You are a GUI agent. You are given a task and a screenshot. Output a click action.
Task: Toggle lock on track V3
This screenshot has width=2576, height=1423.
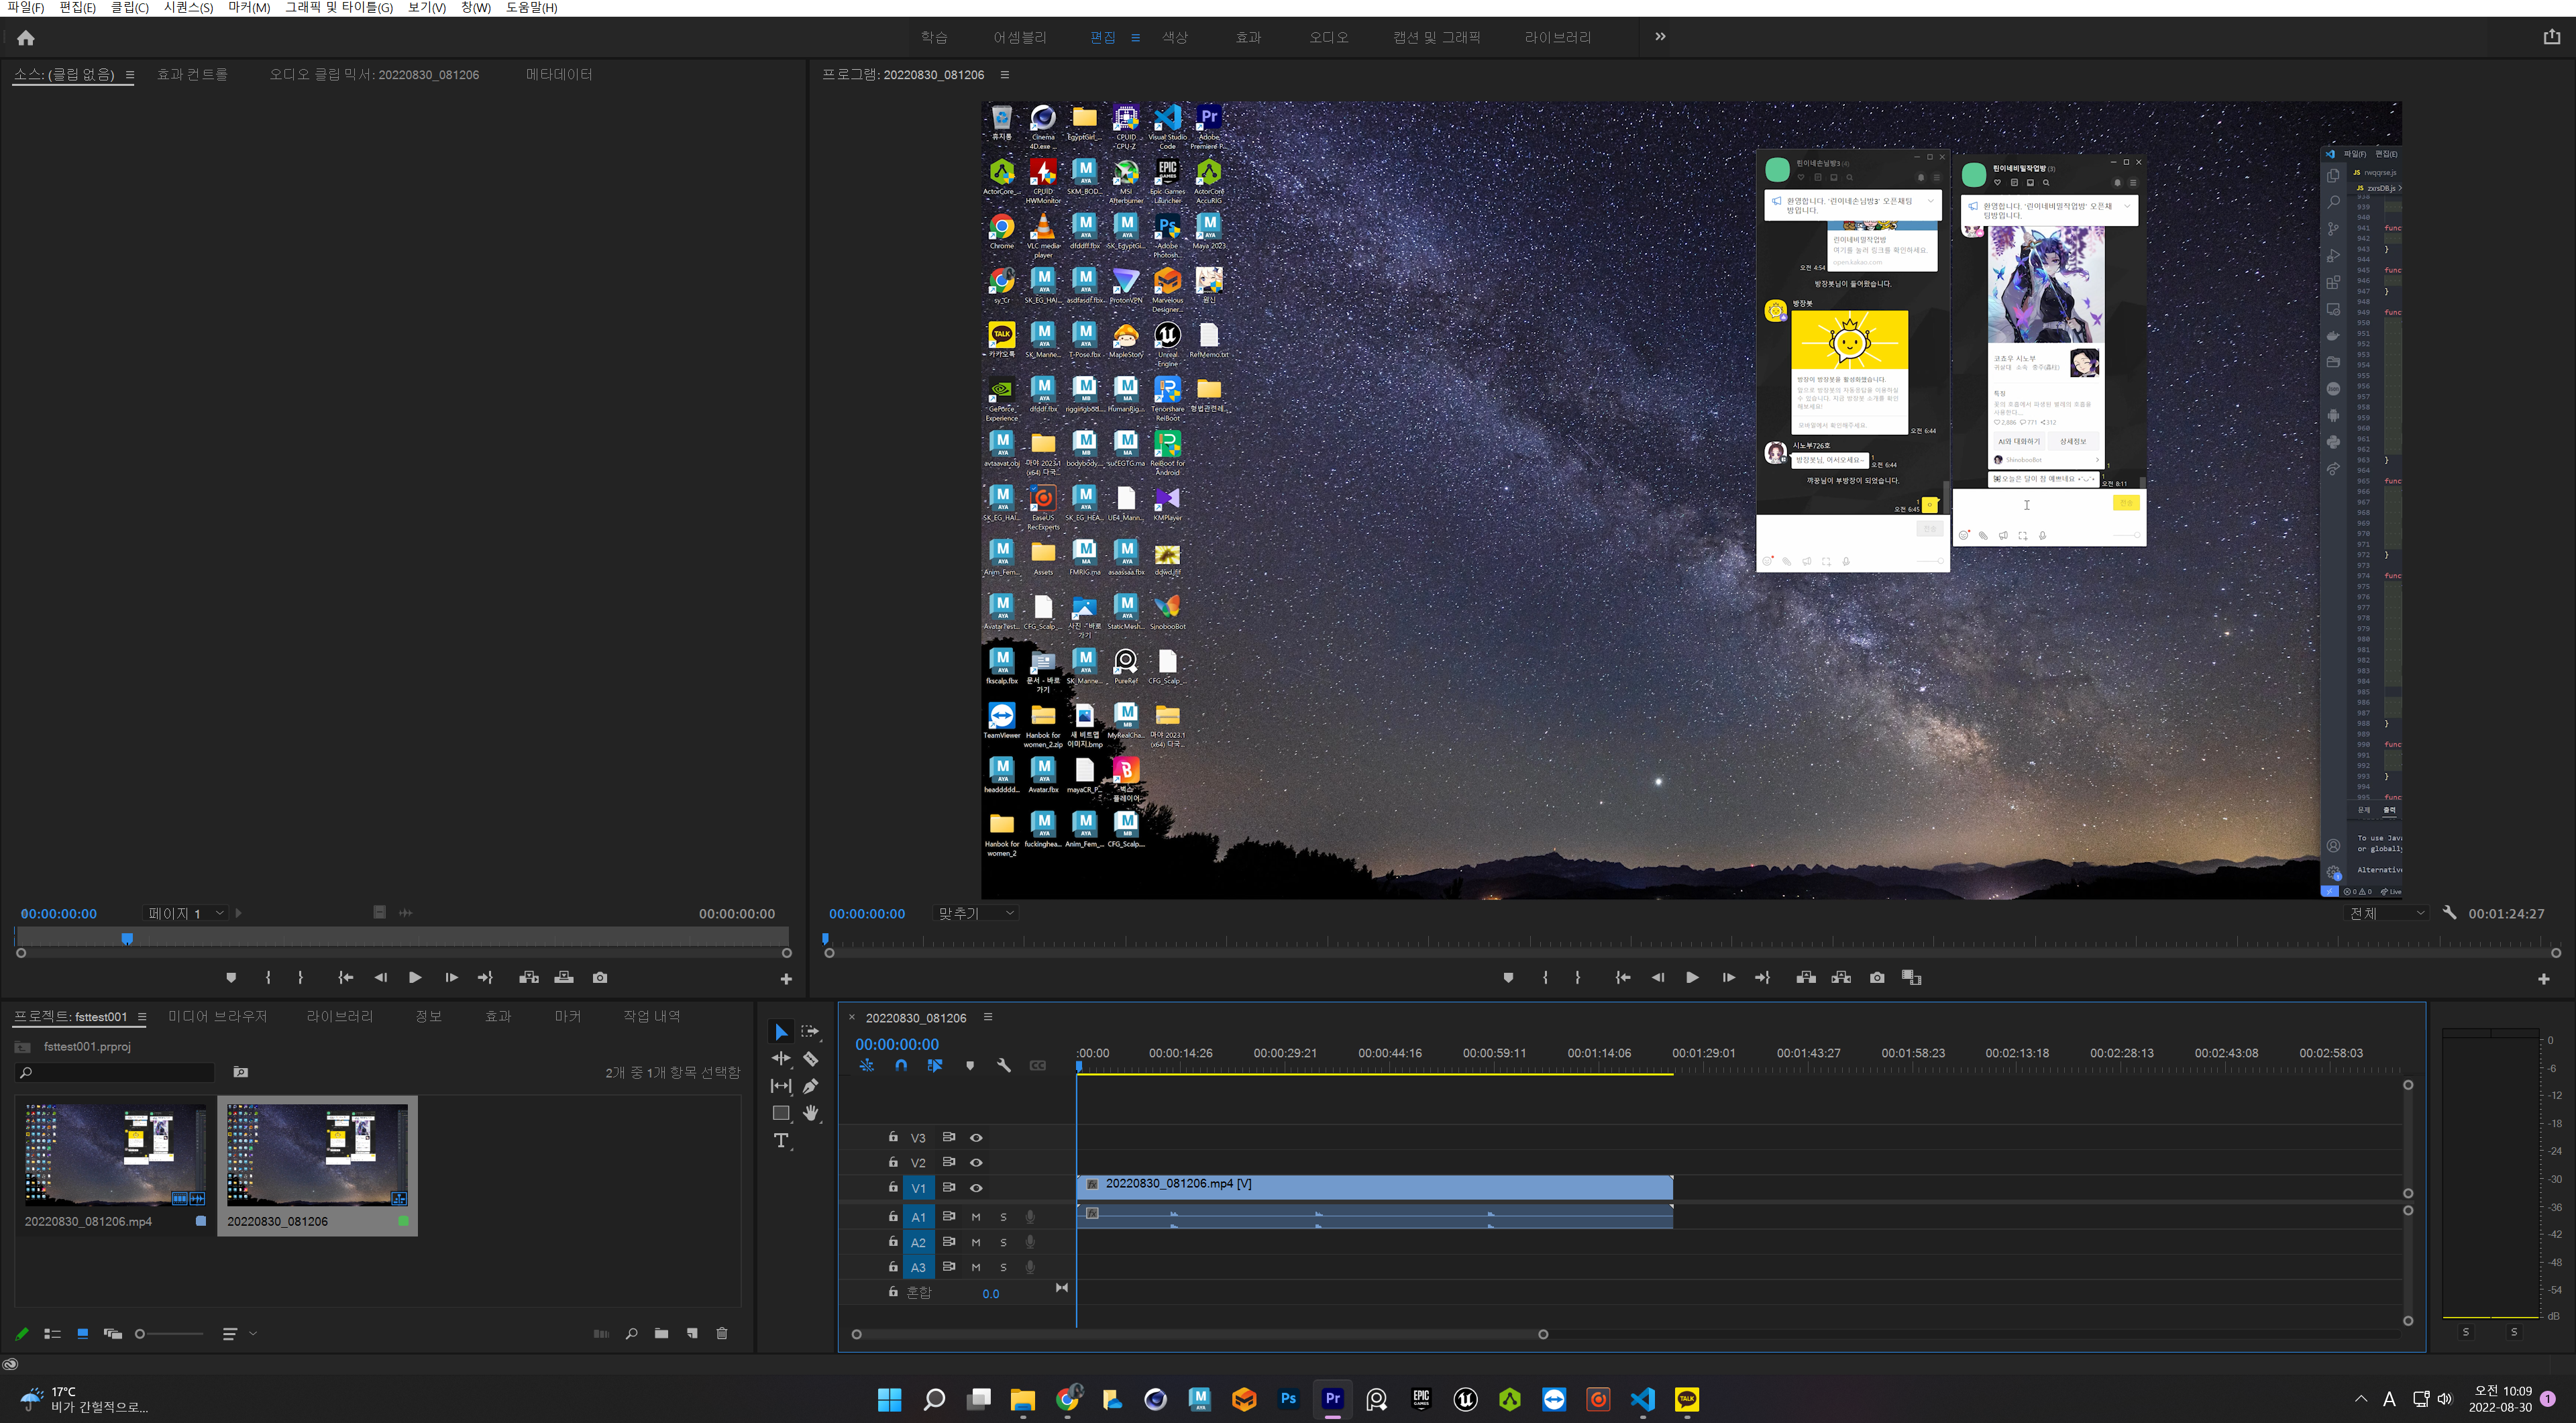tap(893, 1137)
